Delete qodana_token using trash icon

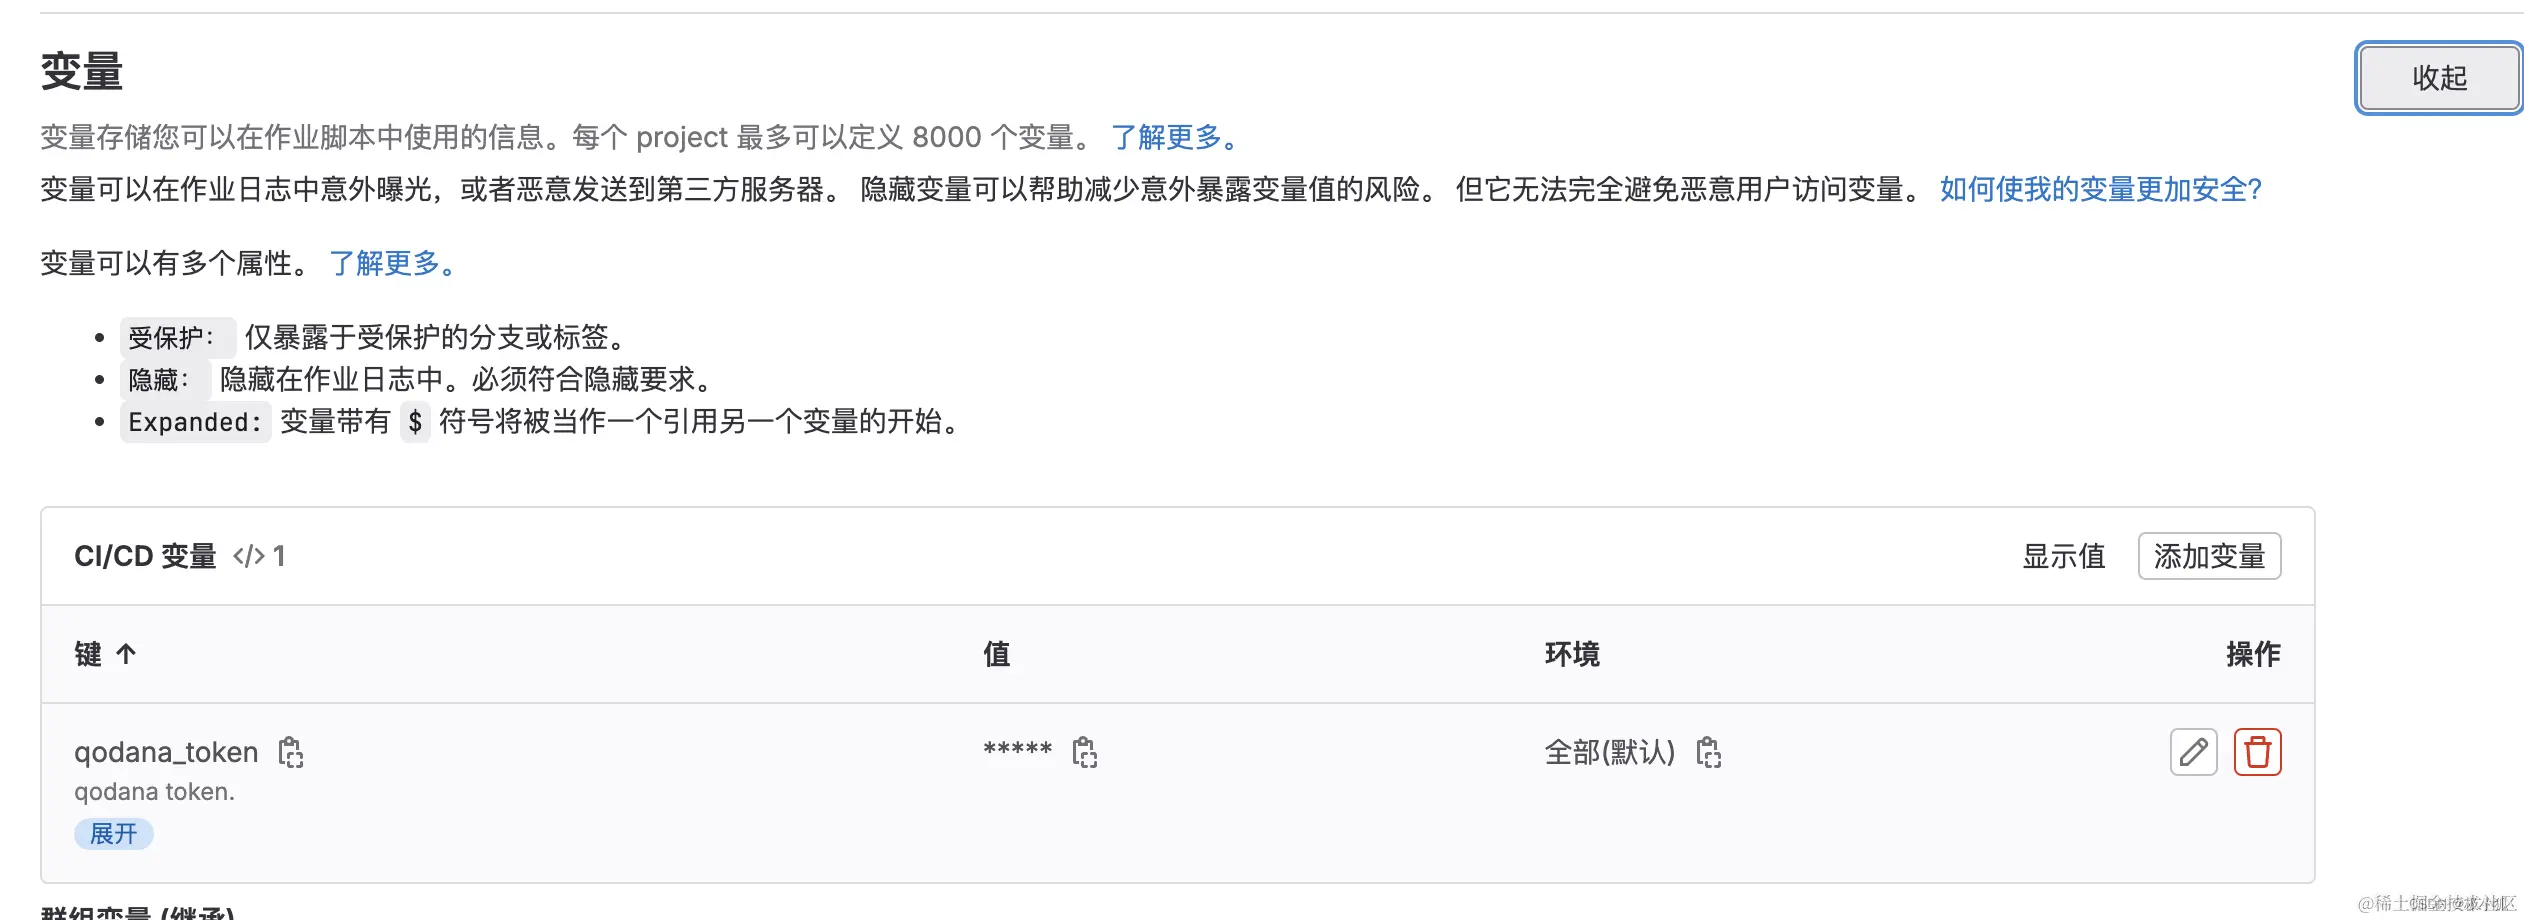[x=2256, y=752]
